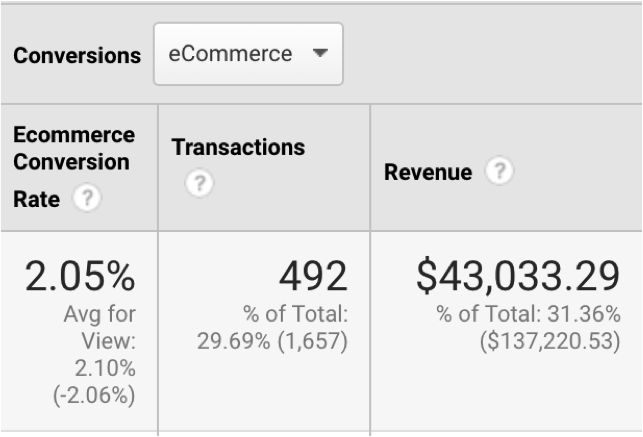The image size is (643, 437).
Task: Click the Avg for View 2.10% (-2.06%) text
Action: click(94, 355)
